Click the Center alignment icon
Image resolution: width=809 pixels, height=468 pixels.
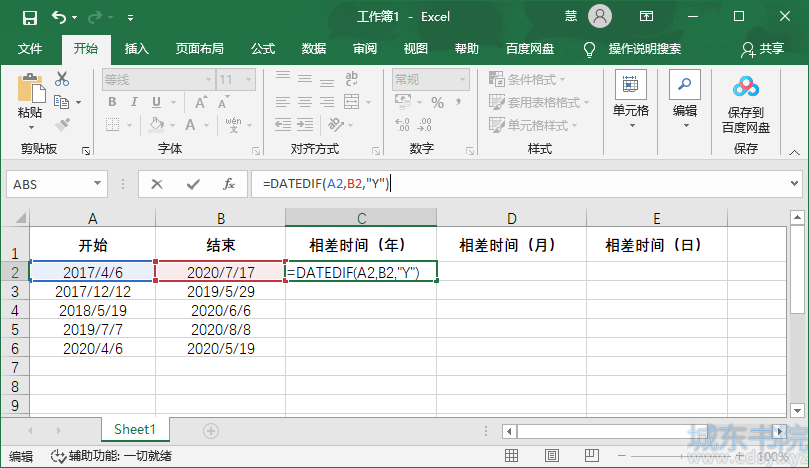point(305,102)
